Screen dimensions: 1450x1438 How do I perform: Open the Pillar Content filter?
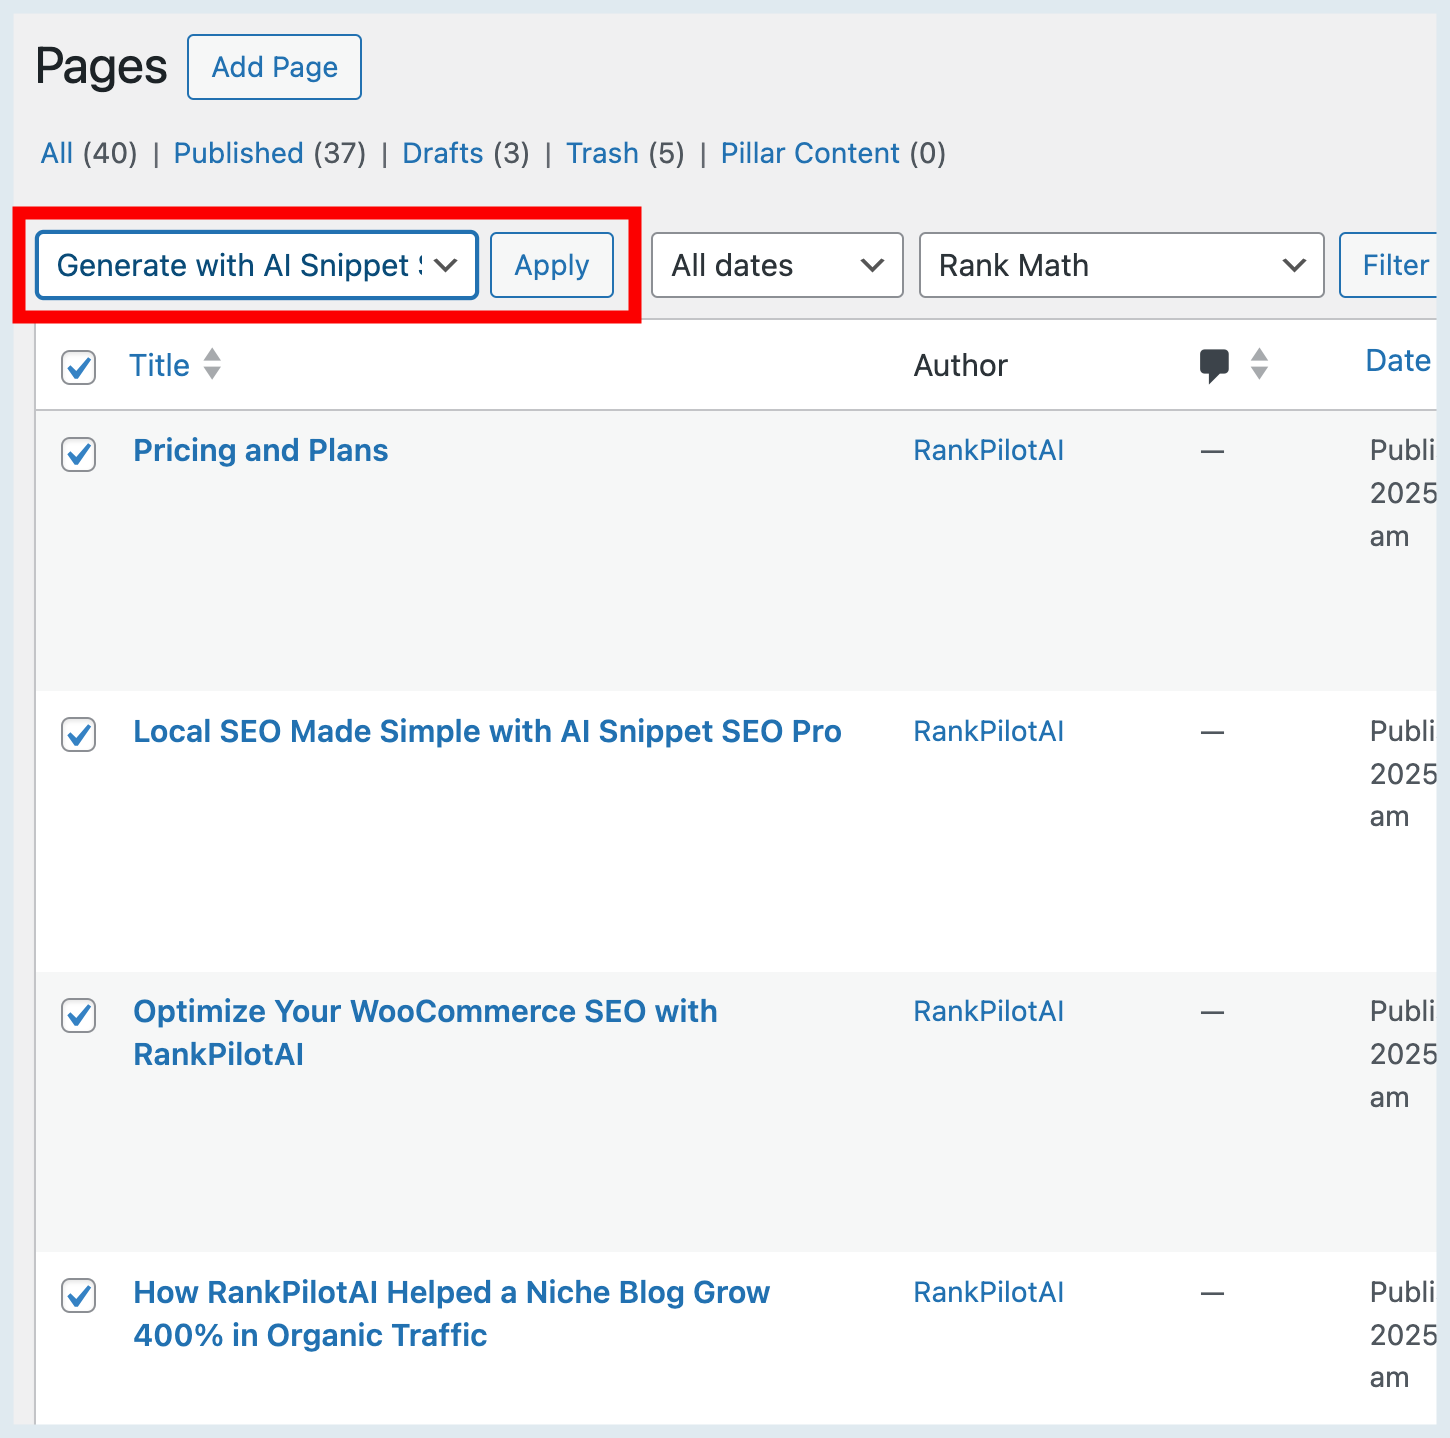tap(810, 153)
